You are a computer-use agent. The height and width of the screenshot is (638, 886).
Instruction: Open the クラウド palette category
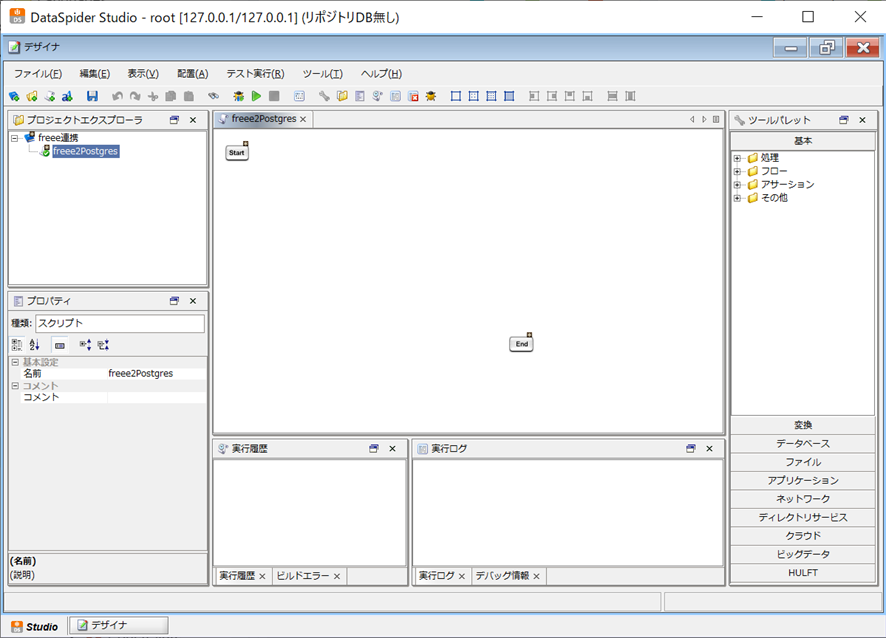tap(803, 536)
